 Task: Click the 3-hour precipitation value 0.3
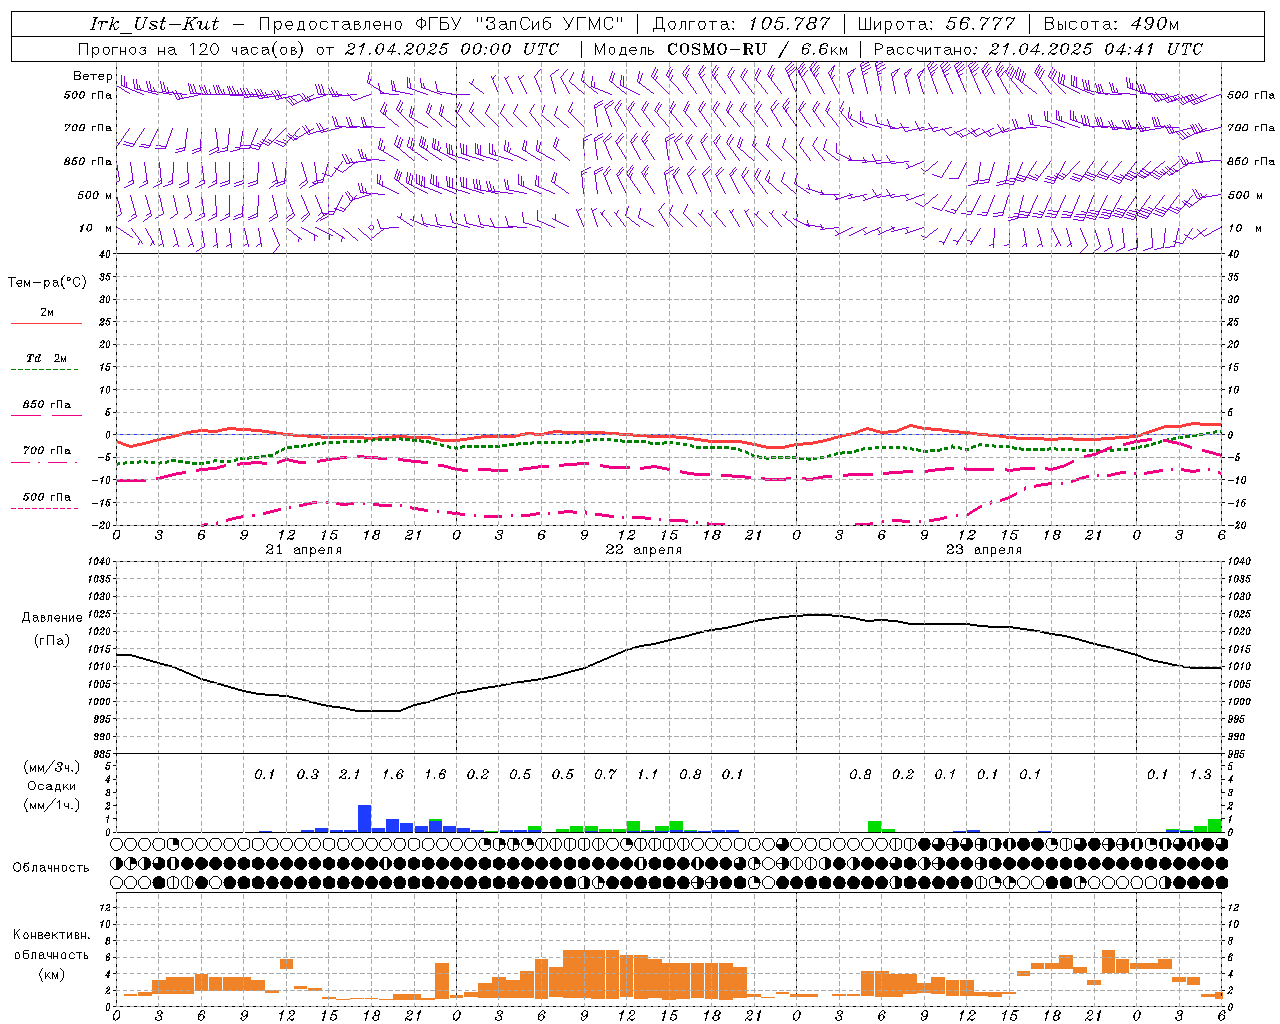point(307,774)
